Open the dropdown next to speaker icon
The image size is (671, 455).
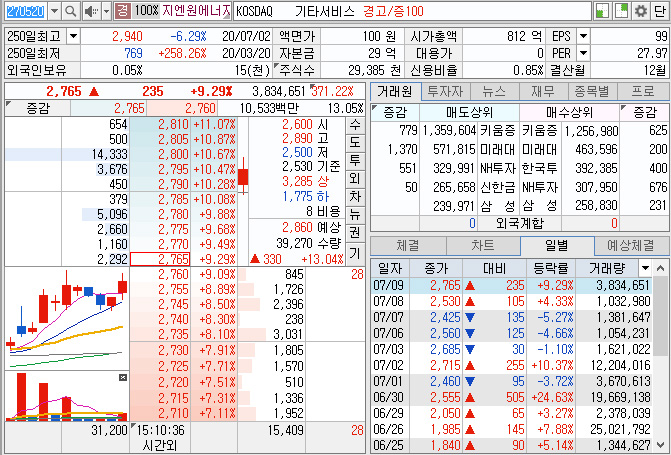[x=107, y=11]
